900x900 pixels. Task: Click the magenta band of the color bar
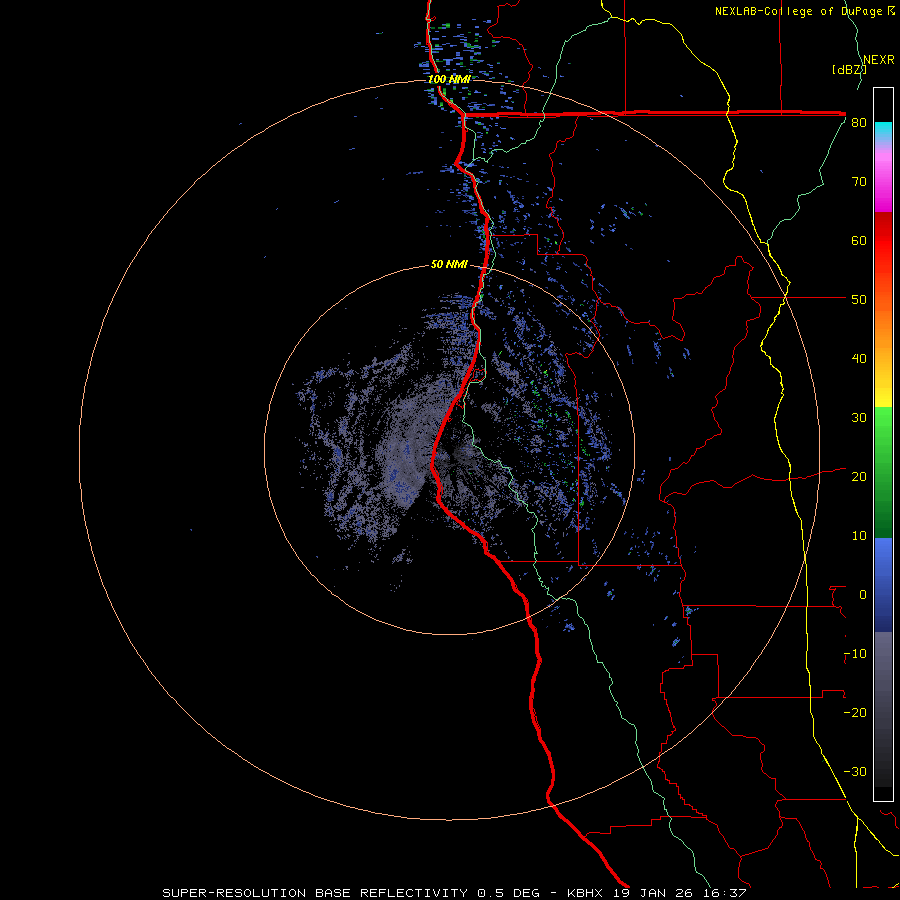[883, 184]
